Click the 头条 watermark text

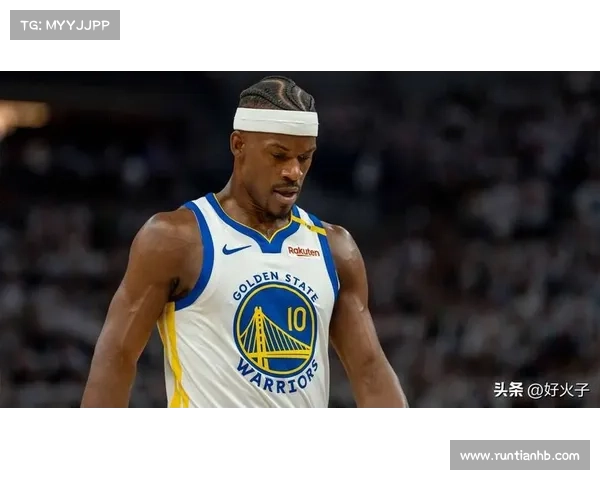tap(508, 389)
